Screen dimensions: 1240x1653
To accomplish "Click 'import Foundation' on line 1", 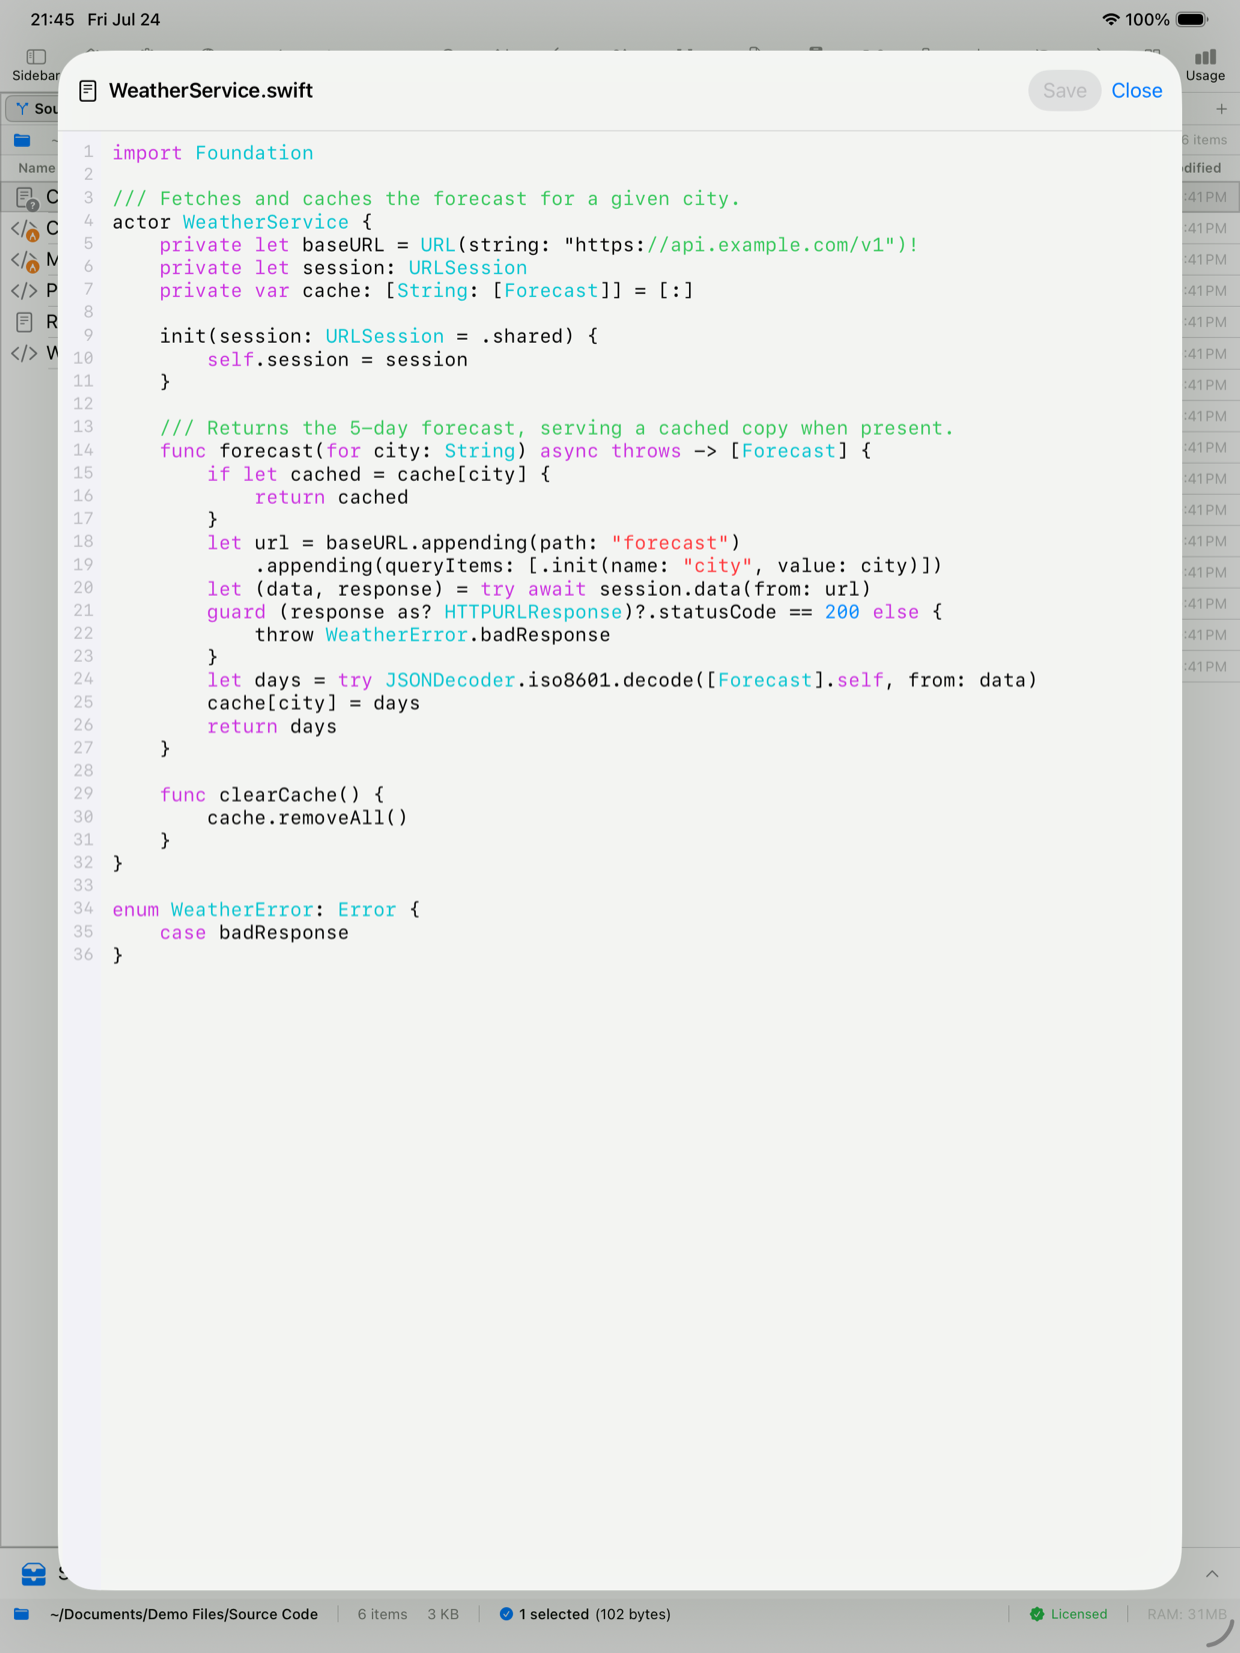I will coord(213,153).
